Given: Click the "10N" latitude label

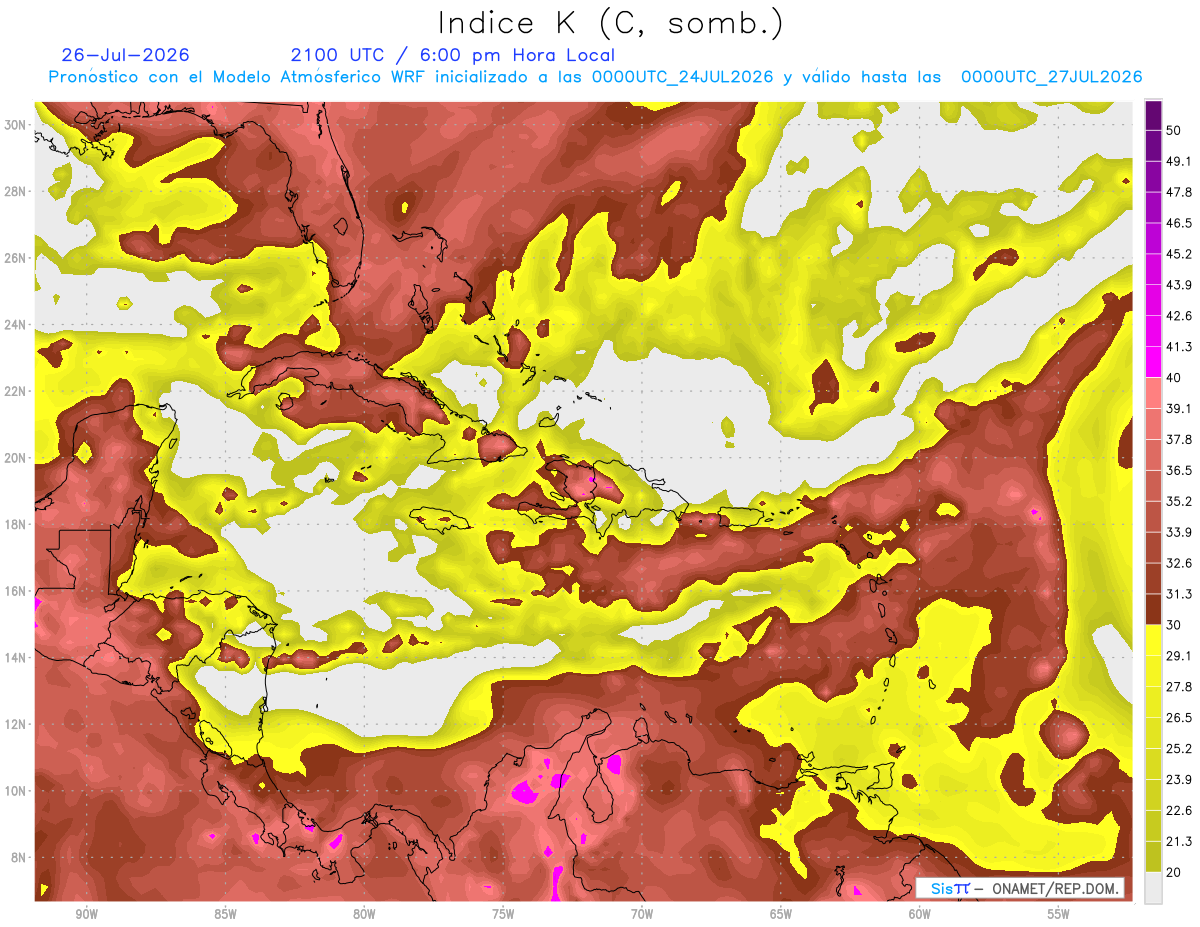Looking at the screenshot, I should (x=16, y=791).
